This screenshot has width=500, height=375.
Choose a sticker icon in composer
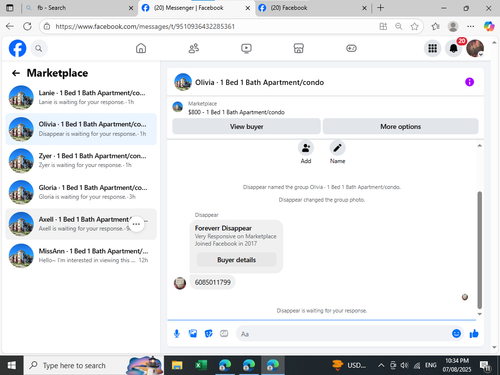208,333
